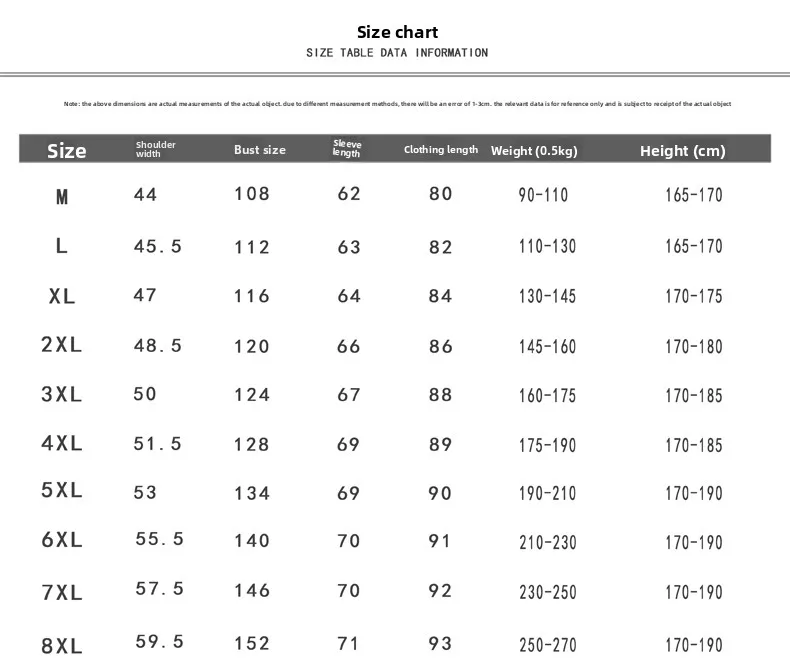The image size is (790, 666).
Task: Click height range 170-175
Action: click(693, 296)
